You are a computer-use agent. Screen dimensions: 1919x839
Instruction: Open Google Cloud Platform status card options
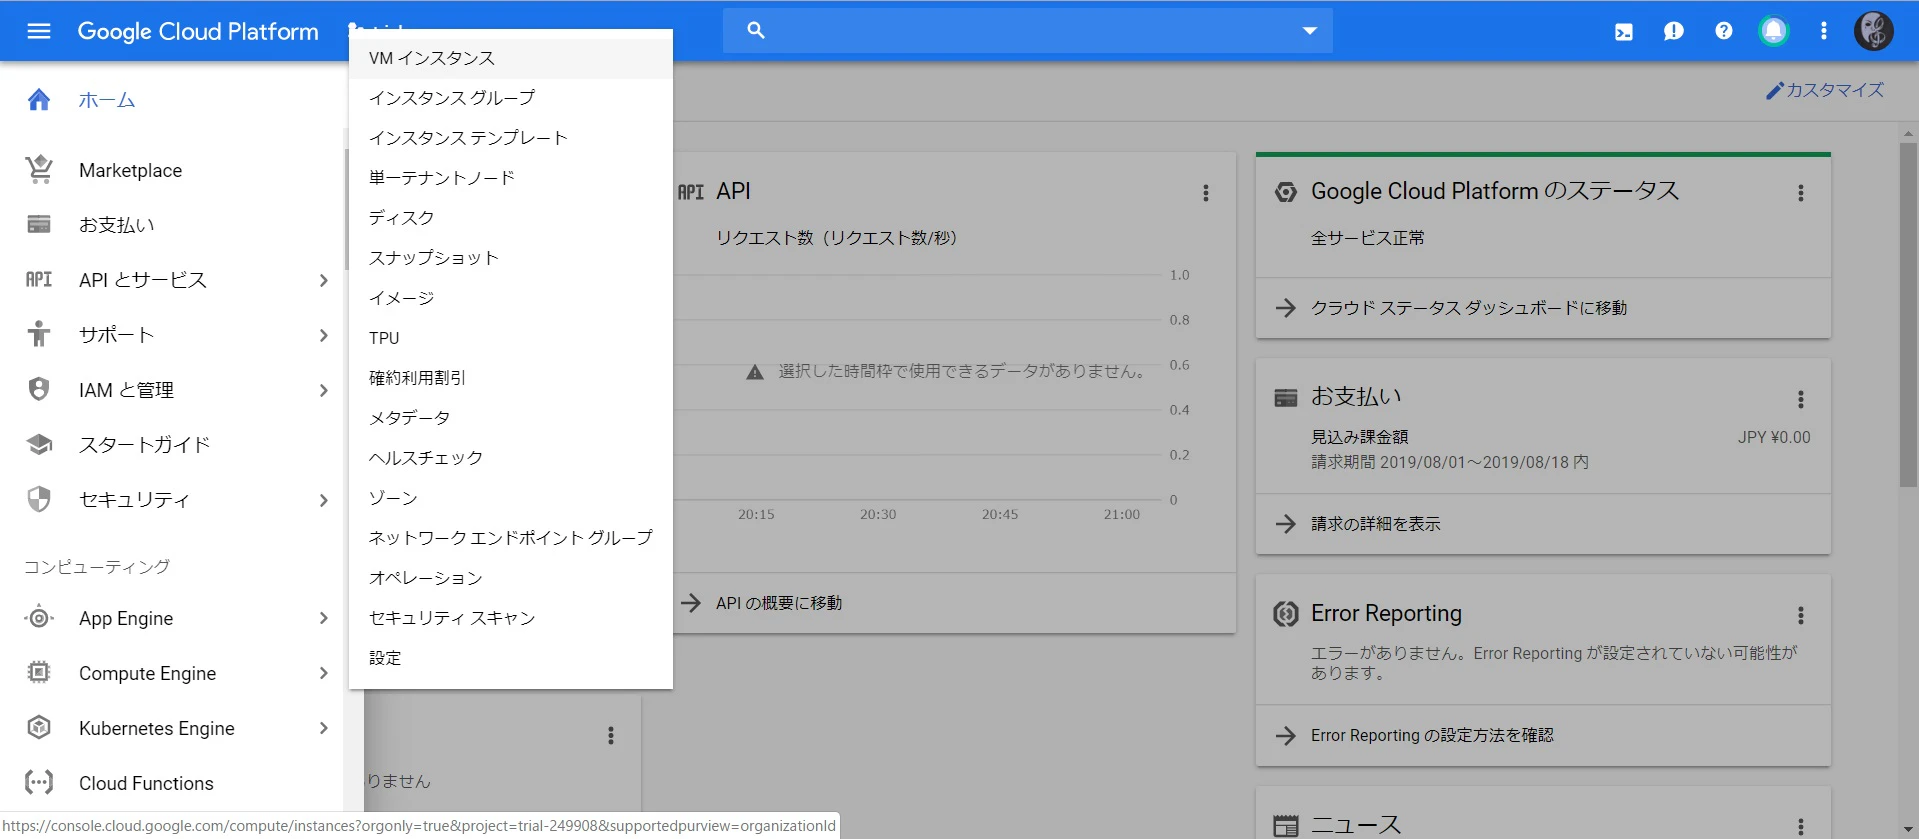[x=1801, y=193]
